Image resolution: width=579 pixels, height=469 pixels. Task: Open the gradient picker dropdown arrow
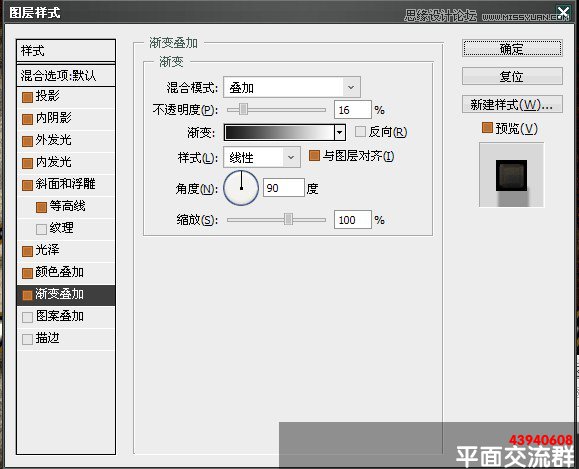[340, 132]
